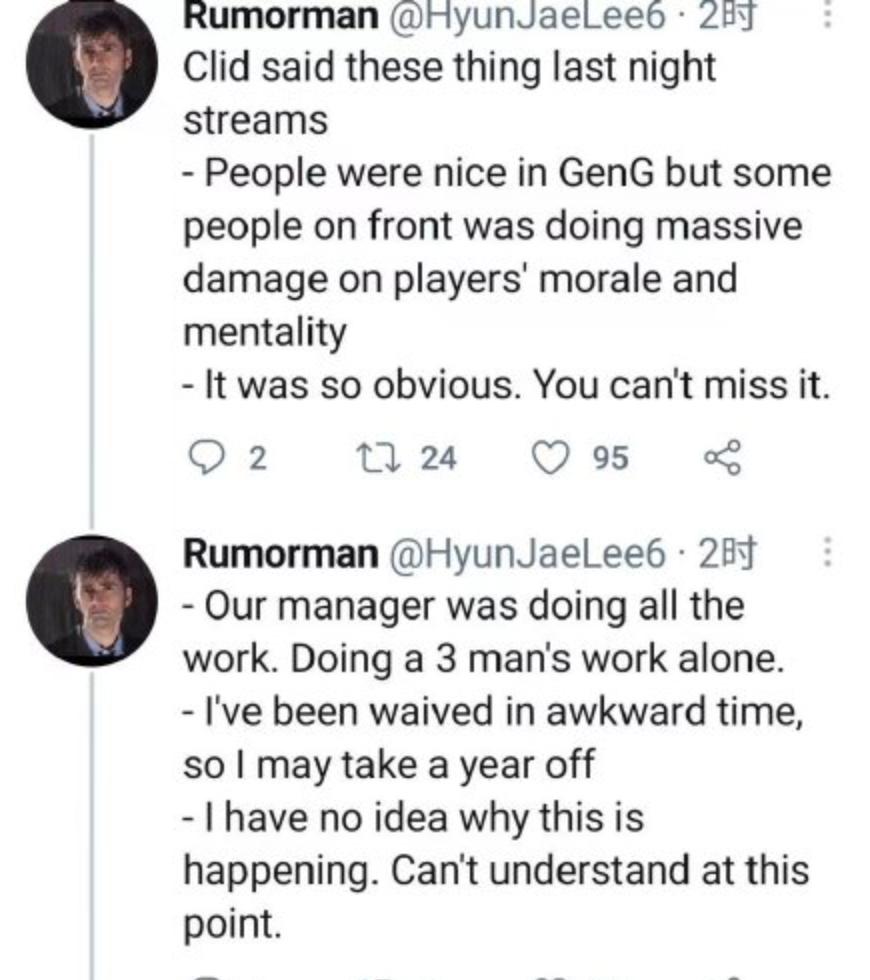
Task: Click the like count 95
Action: [x=610, y=459]
